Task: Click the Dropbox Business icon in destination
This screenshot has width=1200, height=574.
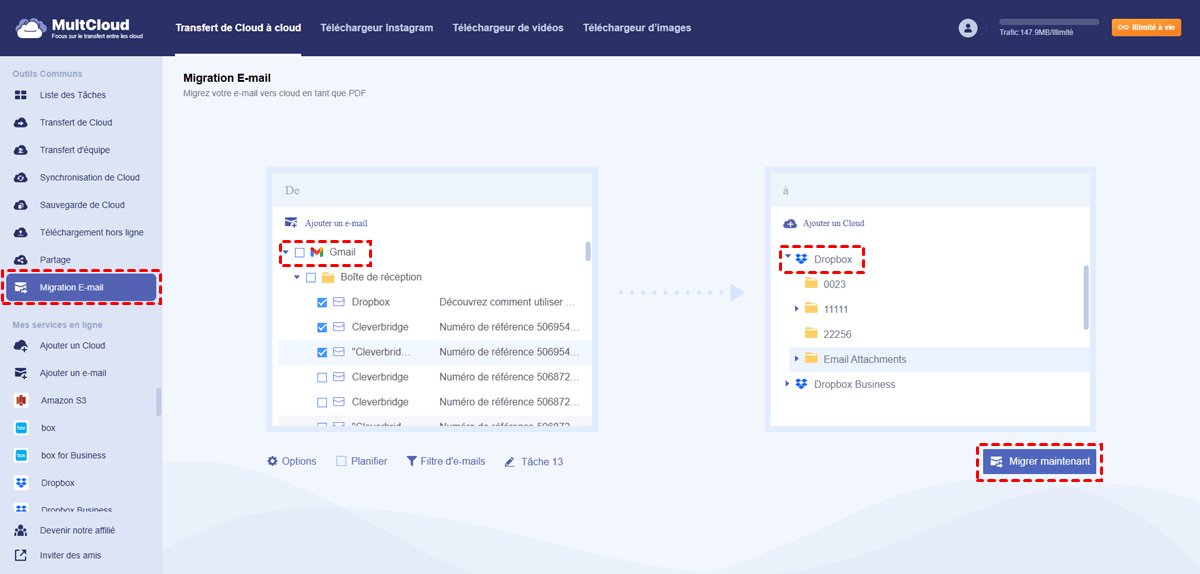Action: coord(801,384)
